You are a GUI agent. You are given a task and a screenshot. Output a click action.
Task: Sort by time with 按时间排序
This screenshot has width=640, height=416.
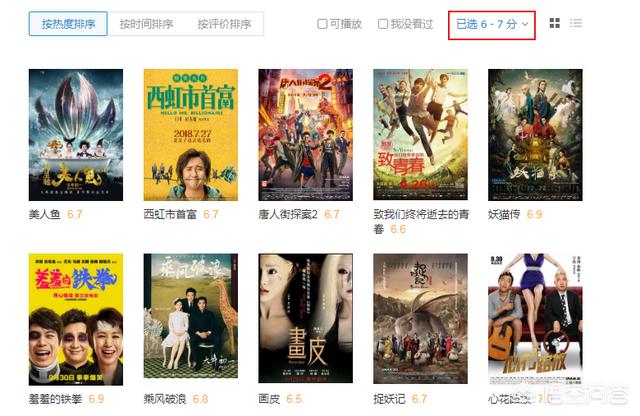pos(146,24)
